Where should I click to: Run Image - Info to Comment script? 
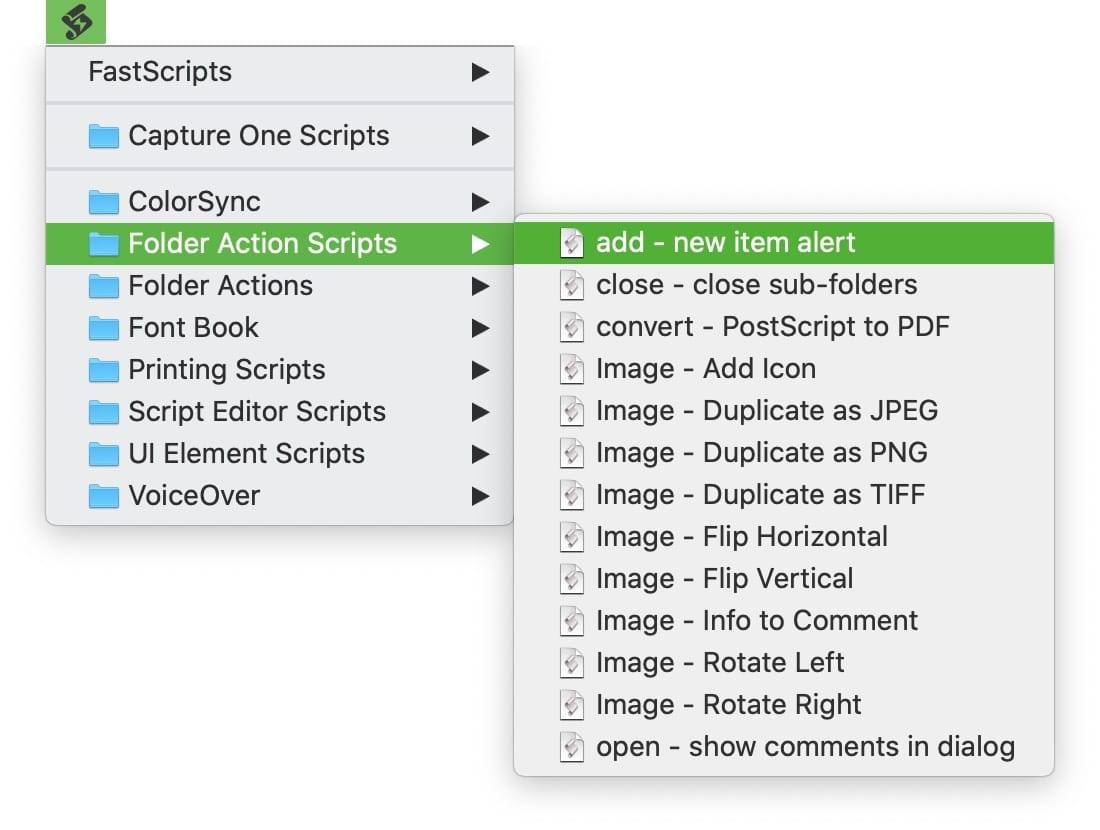click(756, 621)
